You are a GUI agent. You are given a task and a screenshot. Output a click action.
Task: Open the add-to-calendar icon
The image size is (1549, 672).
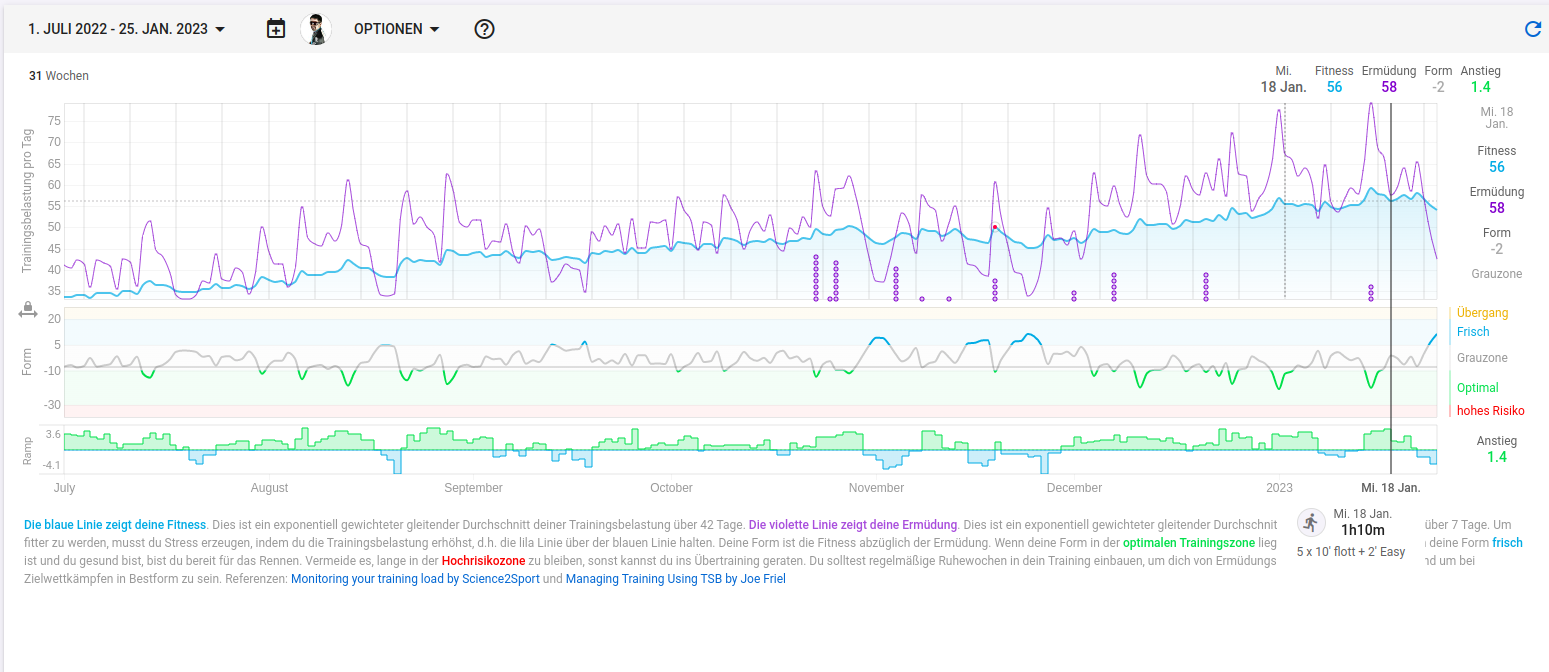[276, 29]
